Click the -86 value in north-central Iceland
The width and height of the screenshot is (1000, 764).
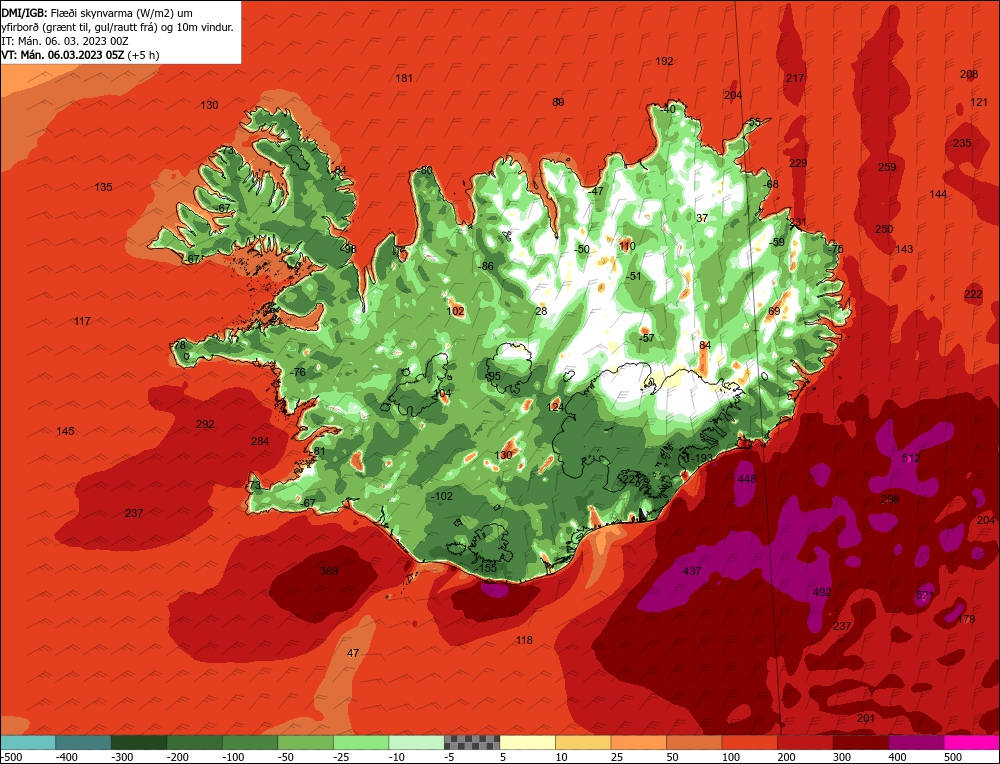click(487, 266)
